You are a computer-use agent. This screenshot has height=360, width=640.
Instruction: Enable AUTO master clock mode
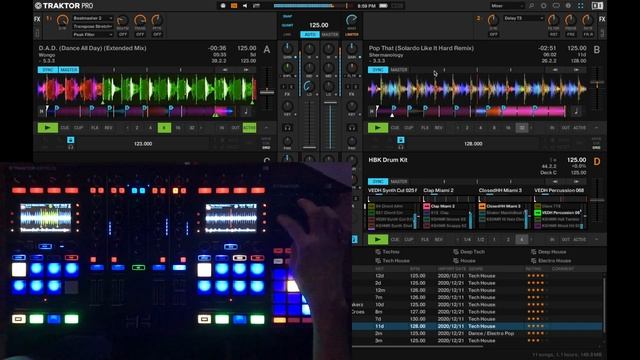pos(310,35)
